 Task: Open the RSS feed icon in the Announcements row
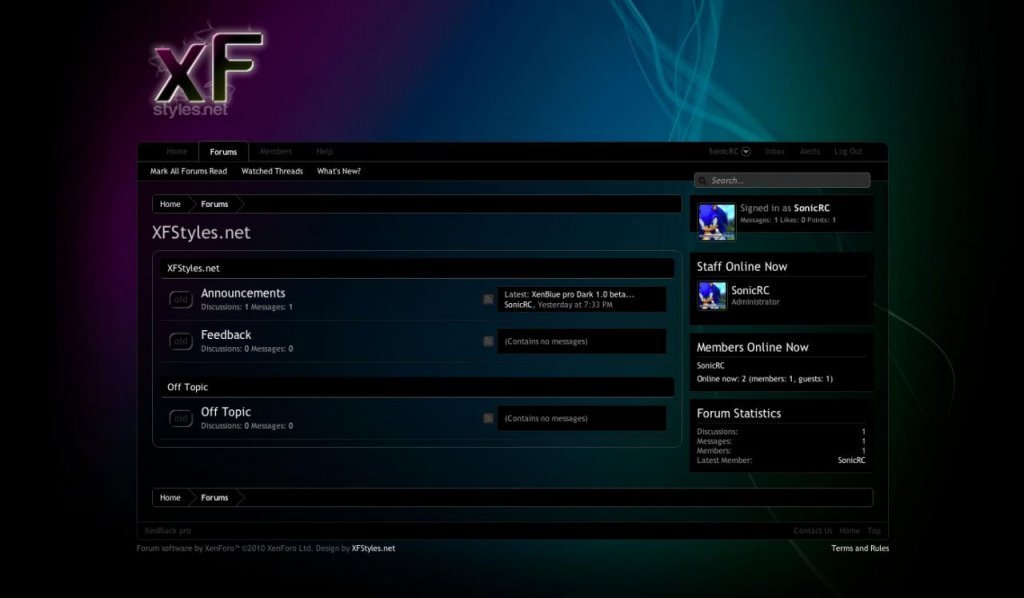pos(488,299)
